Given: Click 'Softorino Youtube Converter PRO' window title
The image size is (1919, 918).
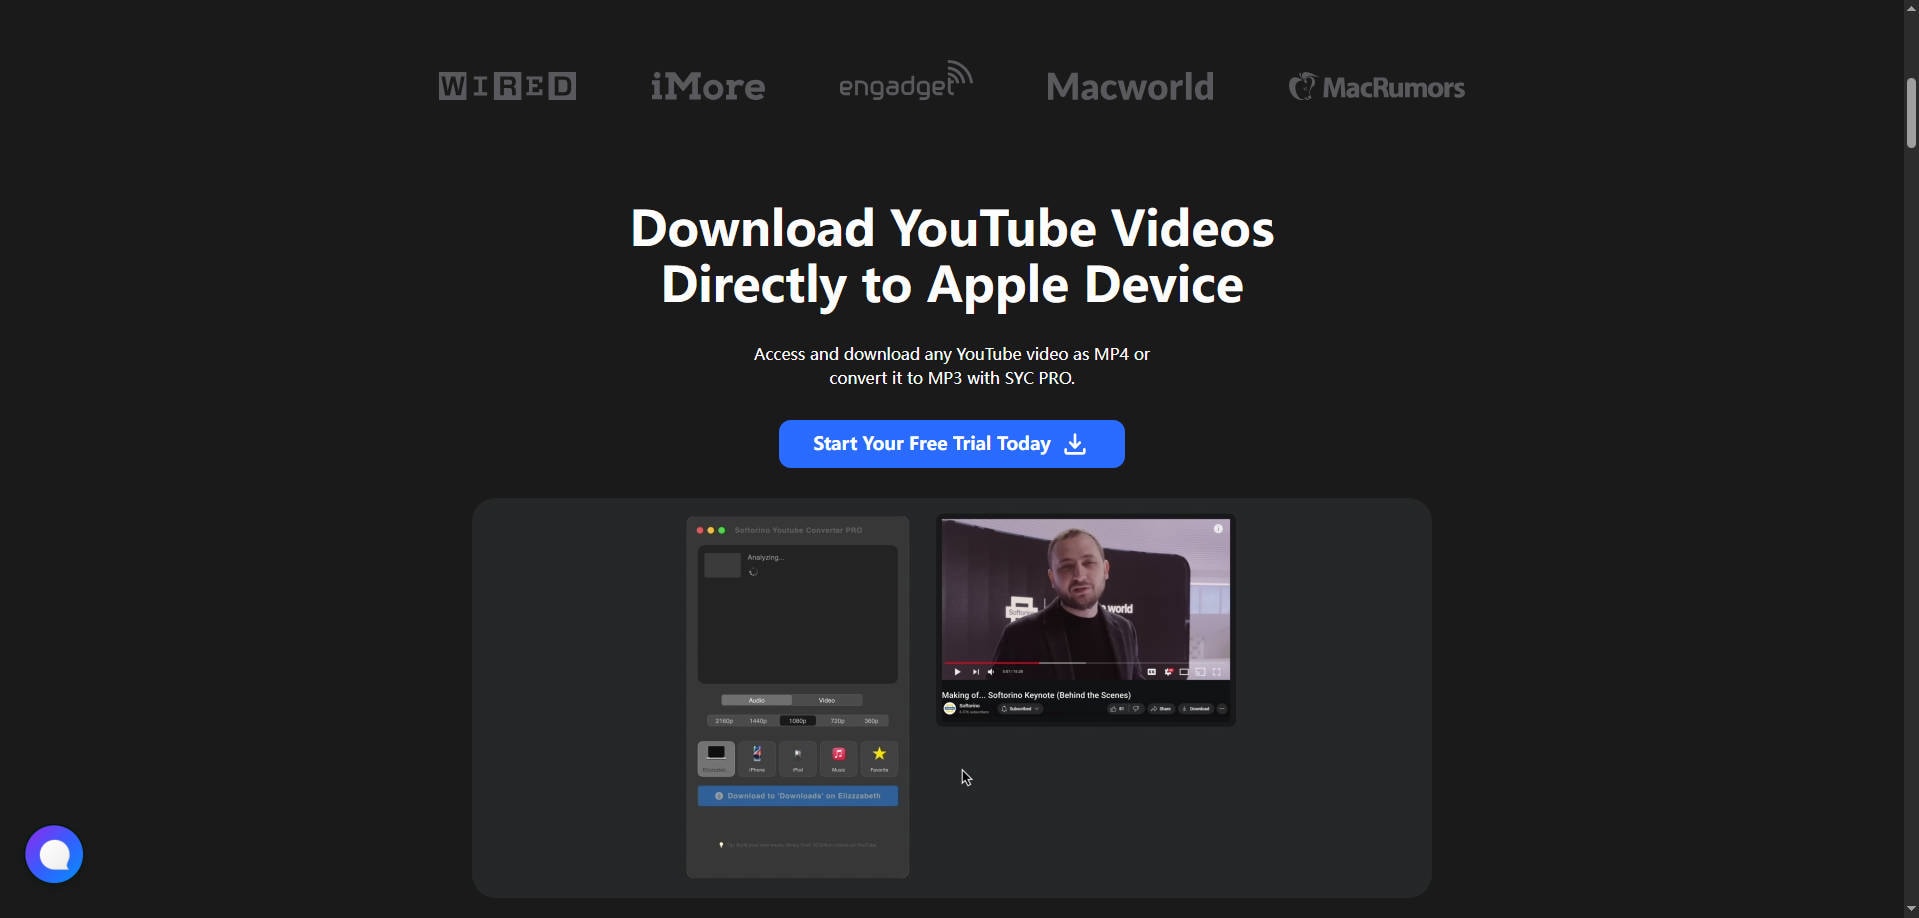Looking at the screenshot, I should pyautogui.click(x=798, y=530).
